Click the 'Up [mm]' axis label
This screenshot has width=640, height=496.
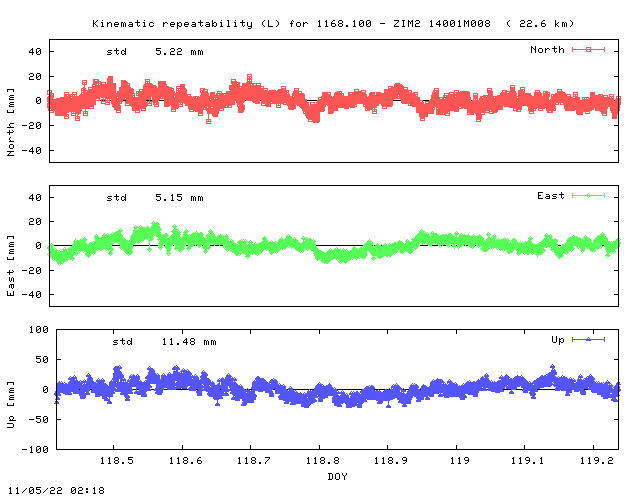11,405
